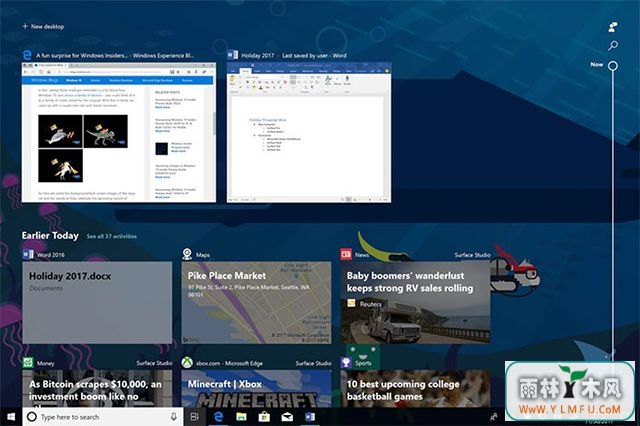Click the New desktop button
Viewport: 640px width, 426px height.
43,27
